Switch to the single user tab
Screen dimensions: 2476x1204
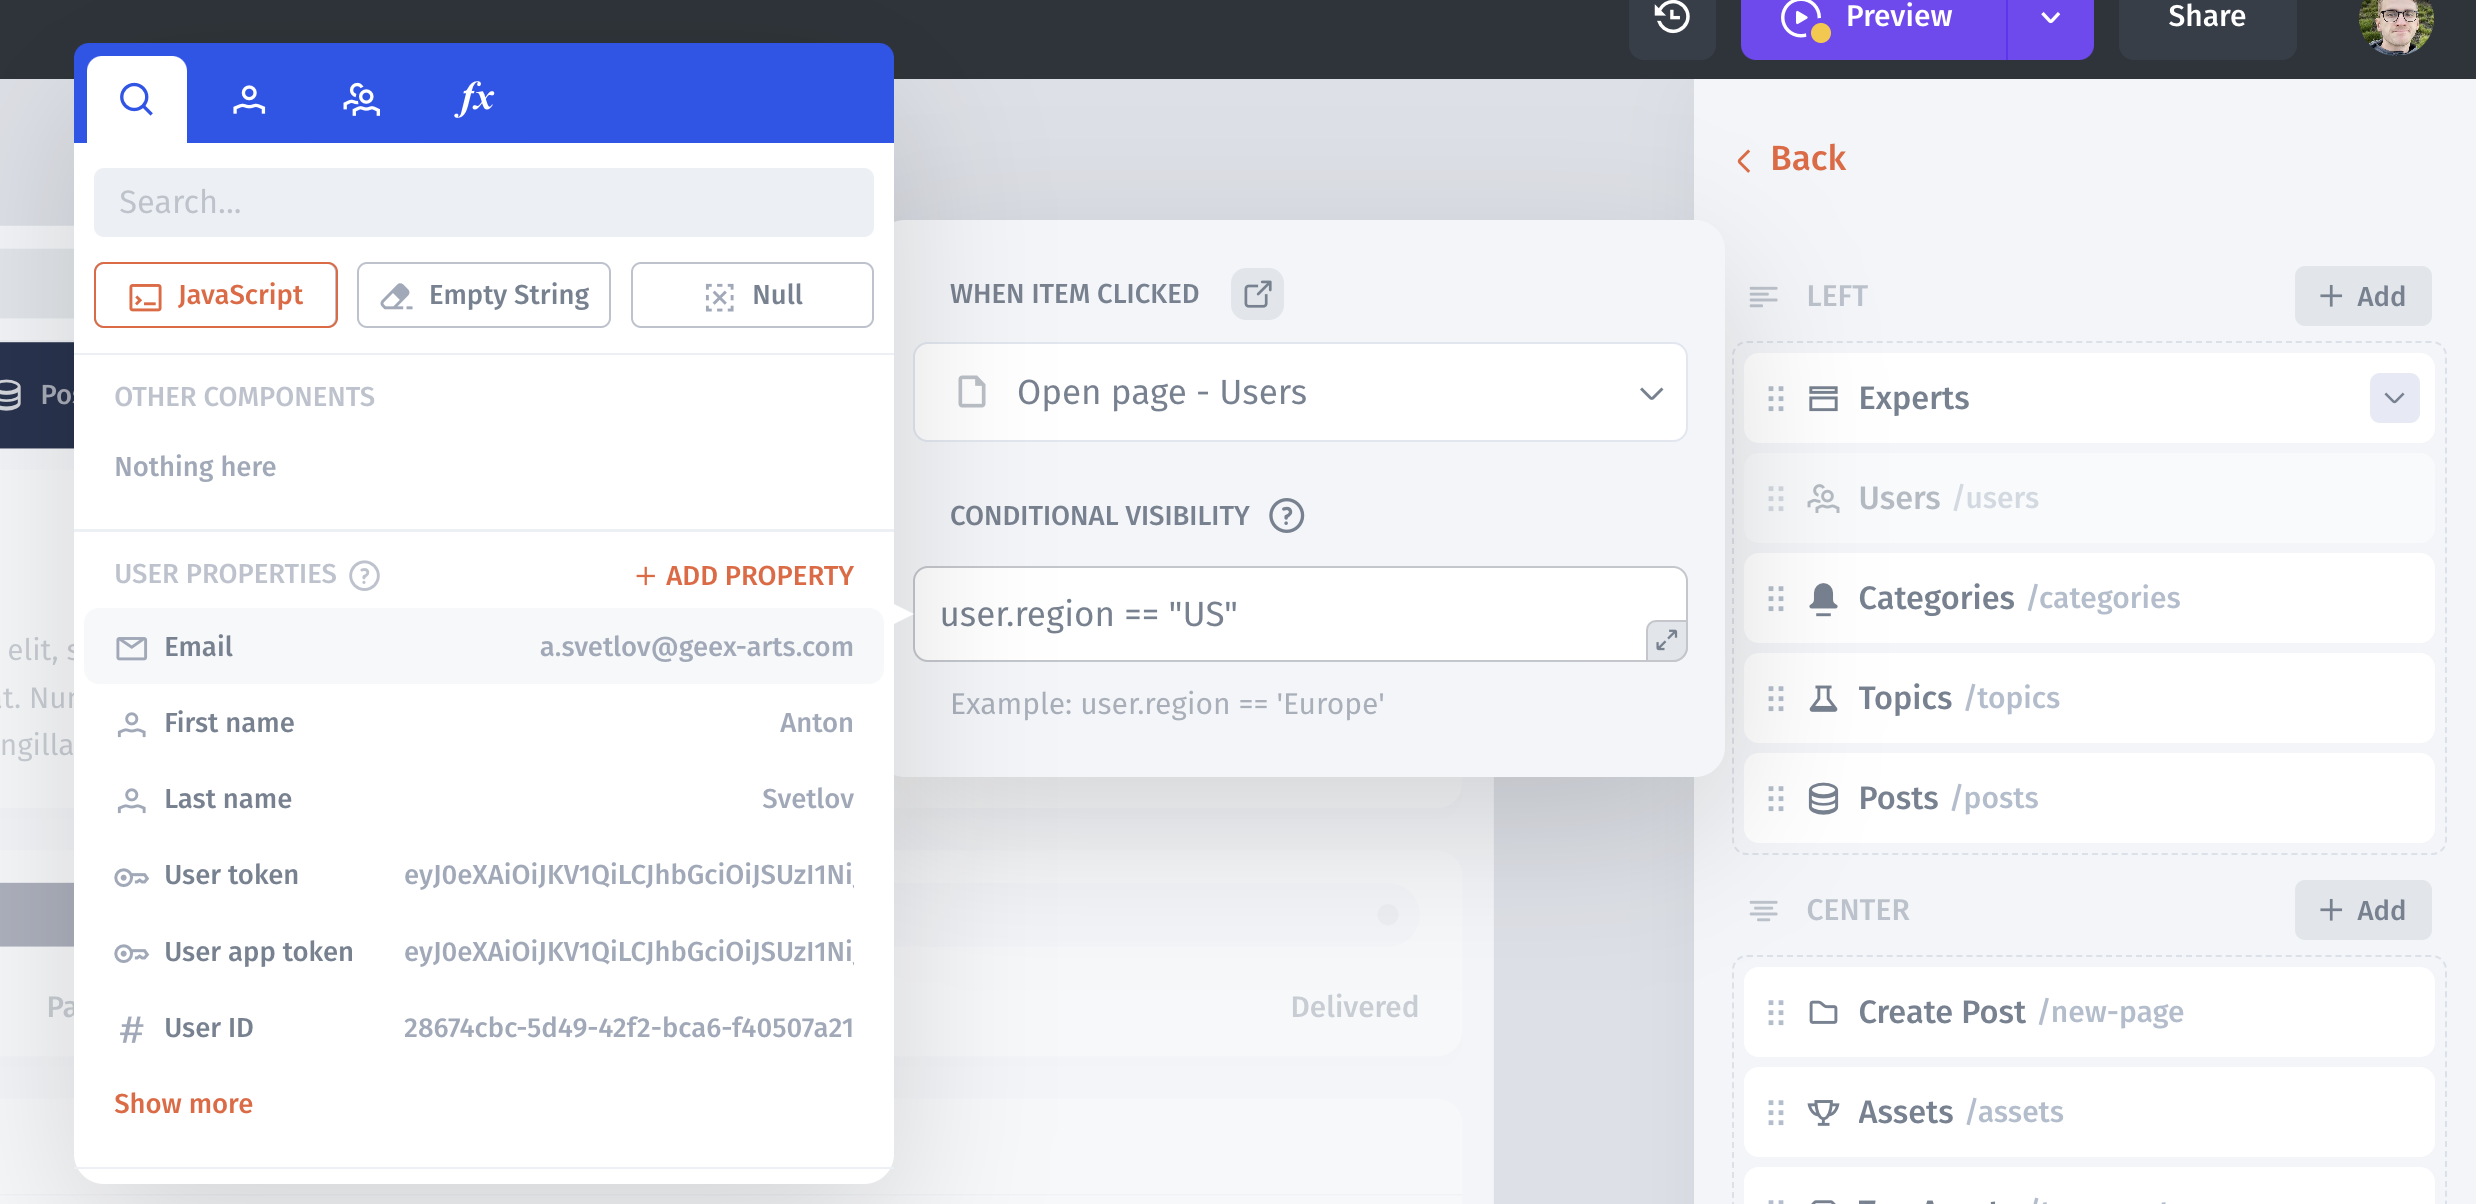(249, 99)
